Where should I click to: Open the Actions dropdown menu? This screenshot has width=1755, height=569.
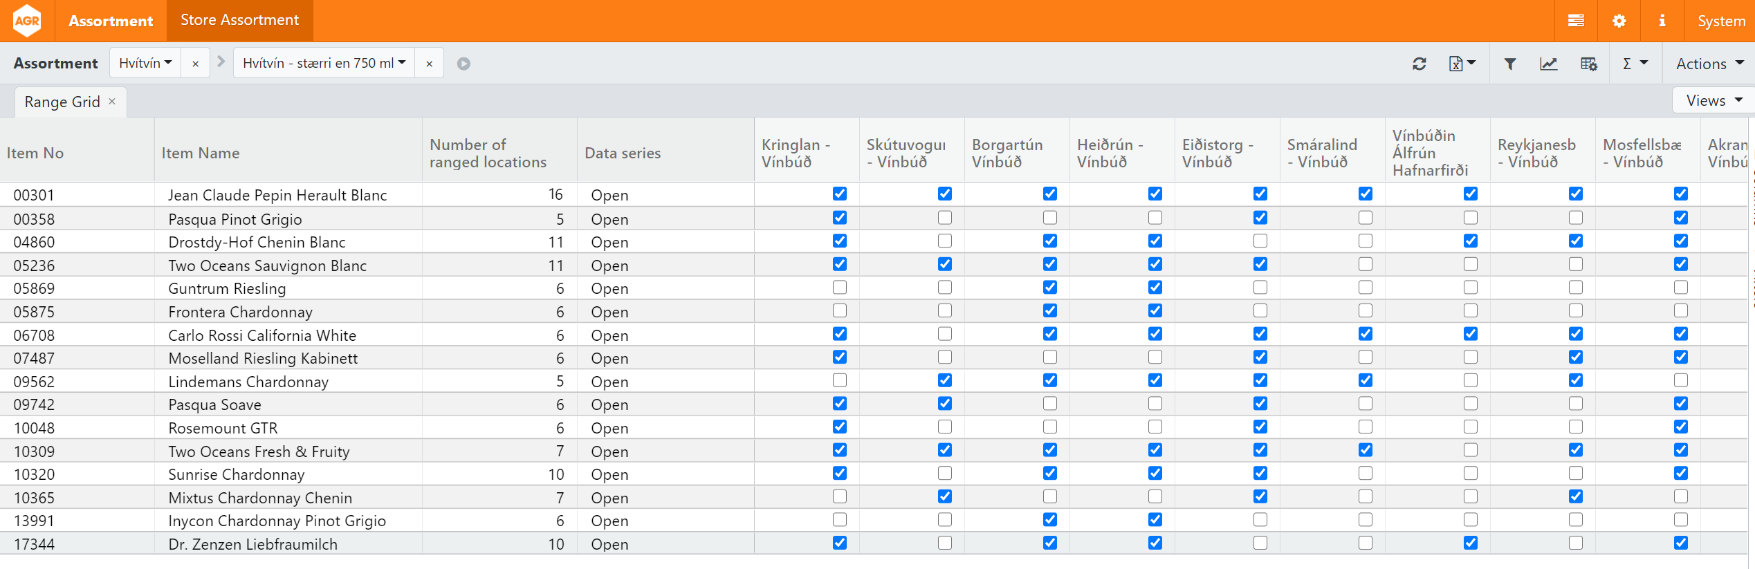(1709, 64)
